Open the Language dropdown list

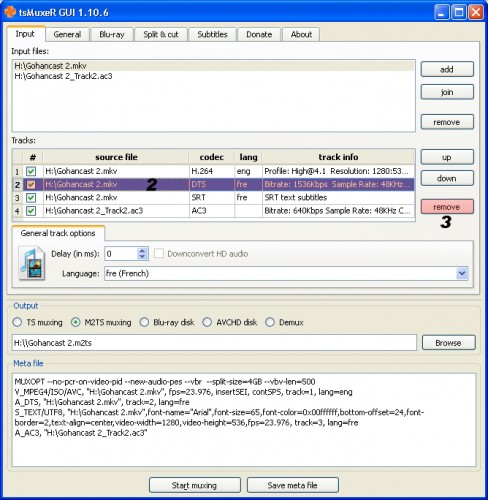pos(462,274)
